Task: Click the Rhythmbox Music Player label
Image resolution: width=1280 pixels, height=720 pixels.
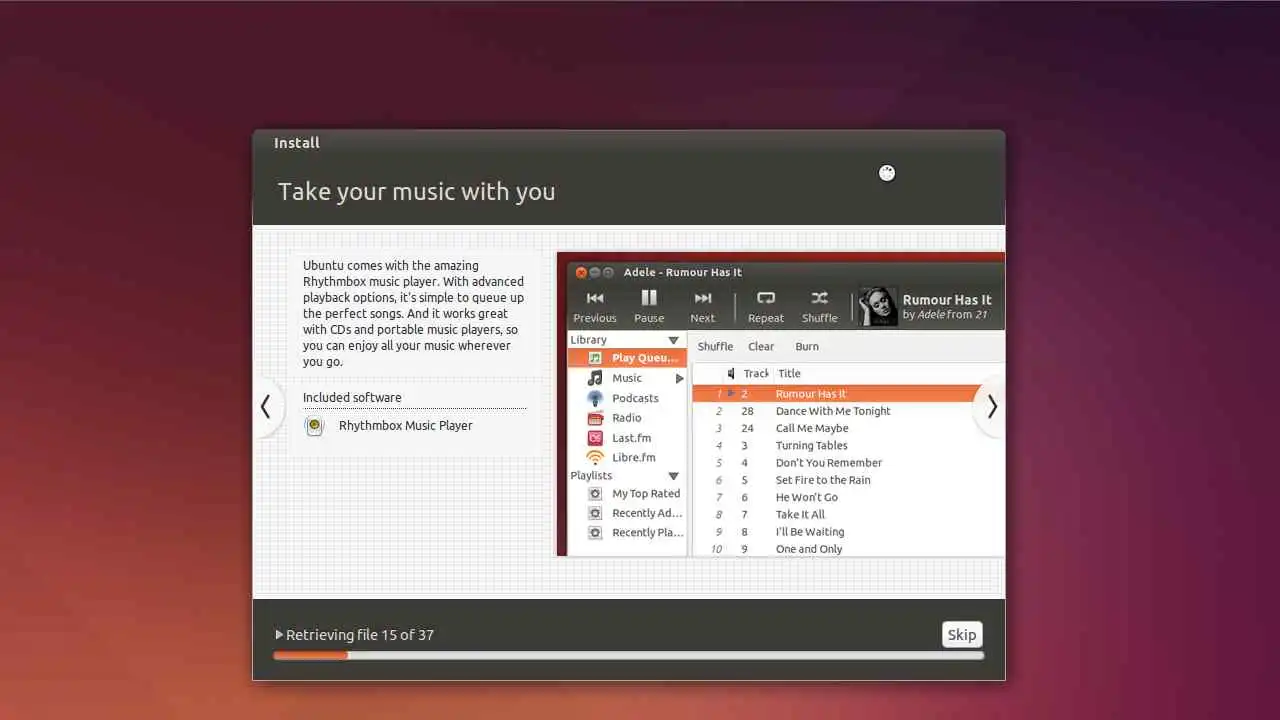Action: 405,426
